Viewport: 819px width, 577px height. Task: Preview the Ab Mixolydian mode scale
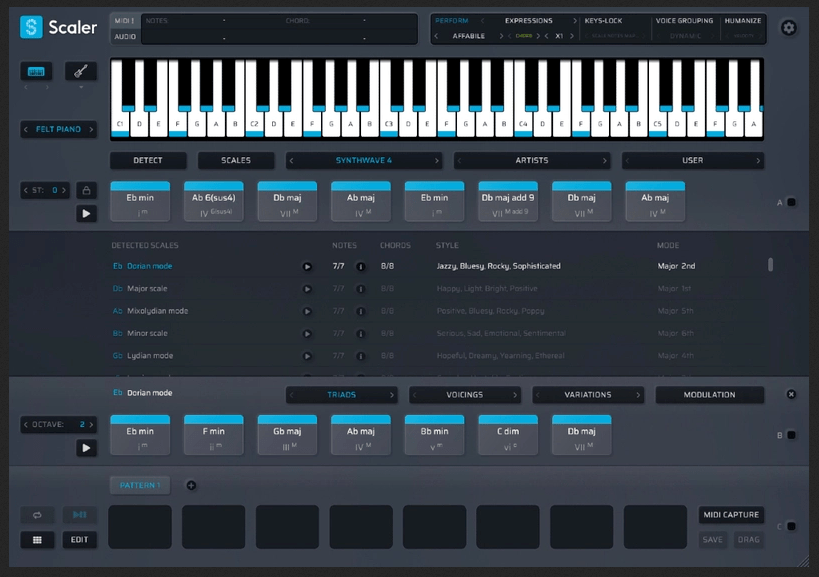coord(307,311)
